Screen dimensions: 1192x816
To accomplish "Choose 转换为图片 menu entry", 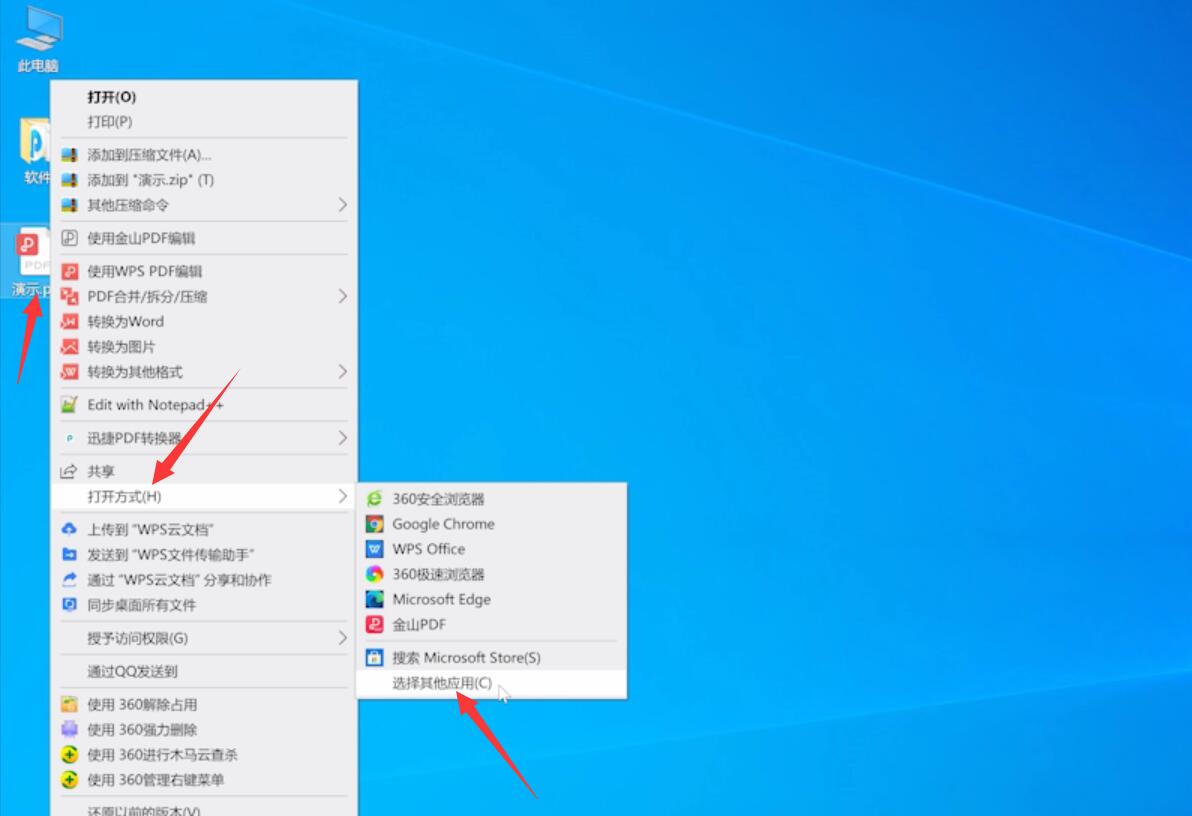I will pyautogui.click(x=204, y=347).
